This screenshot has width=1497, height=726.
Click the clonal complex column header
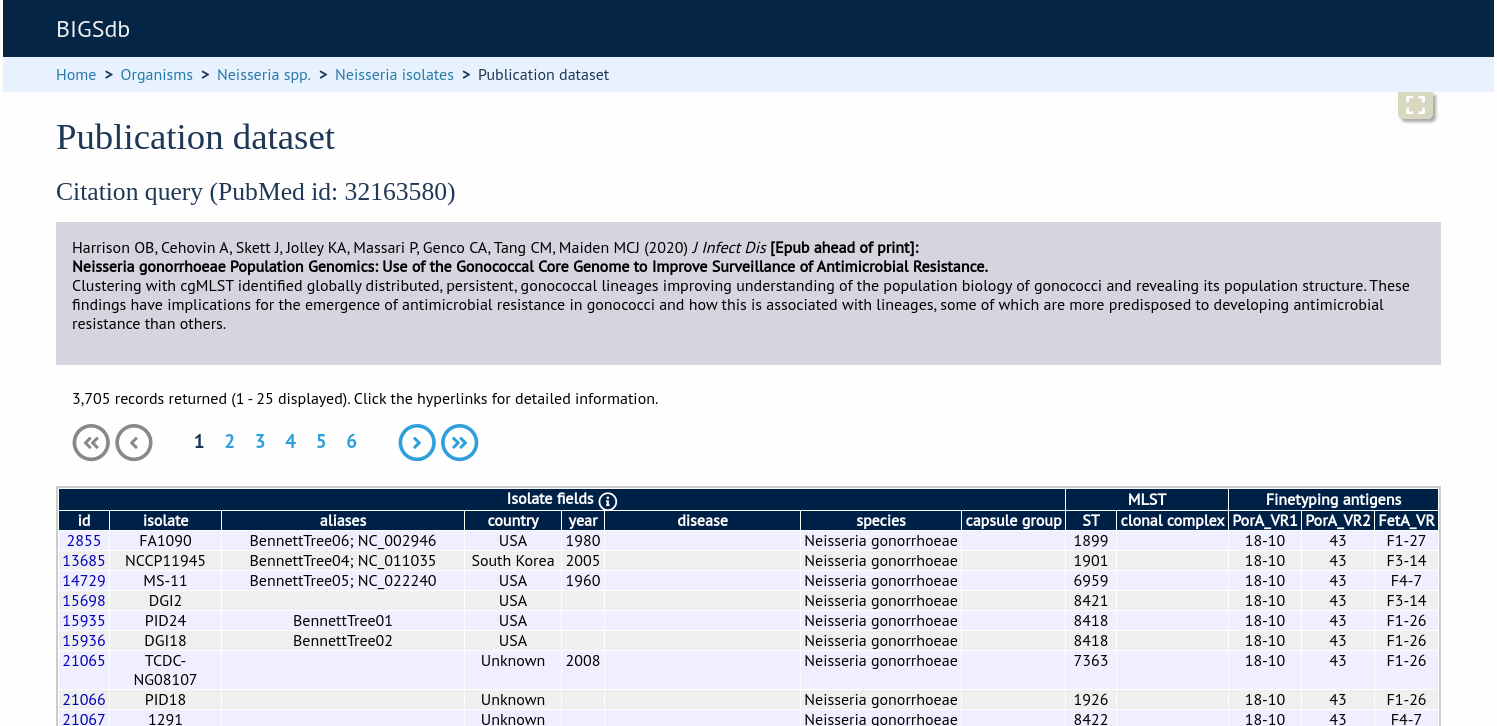tap(1173, 521)
